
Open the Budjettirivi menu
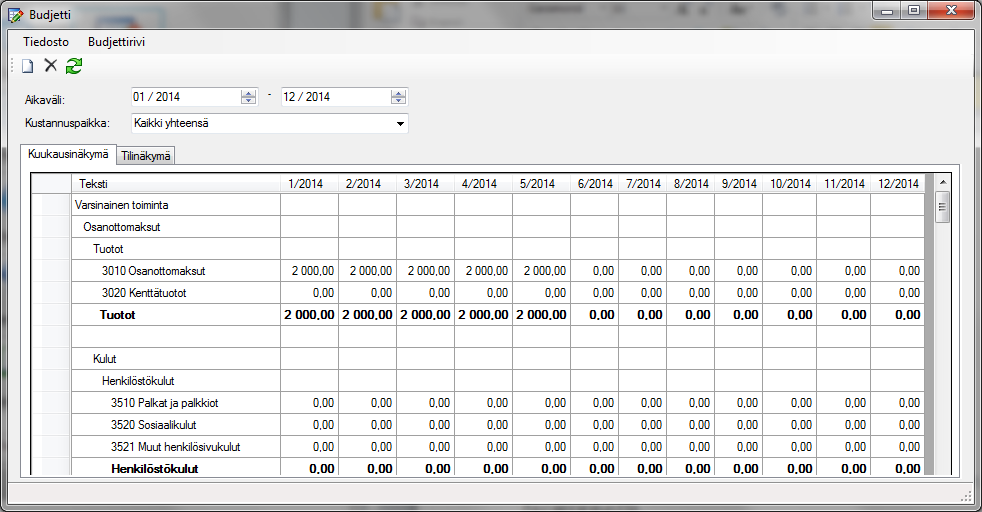[116, 42]
